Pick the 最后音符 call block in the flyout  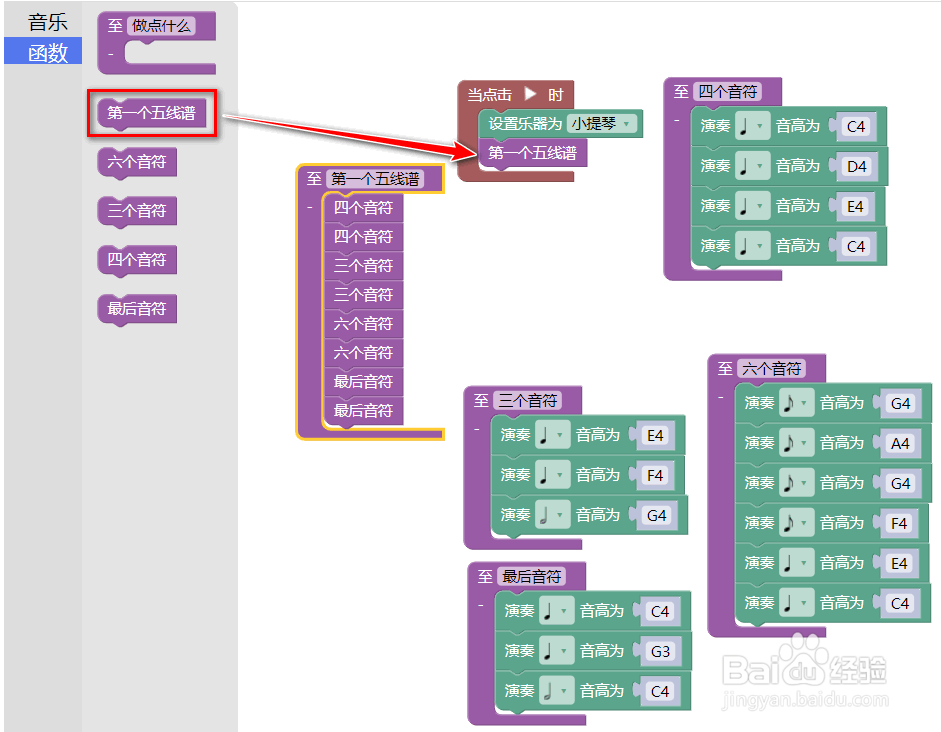coord(137,309)
